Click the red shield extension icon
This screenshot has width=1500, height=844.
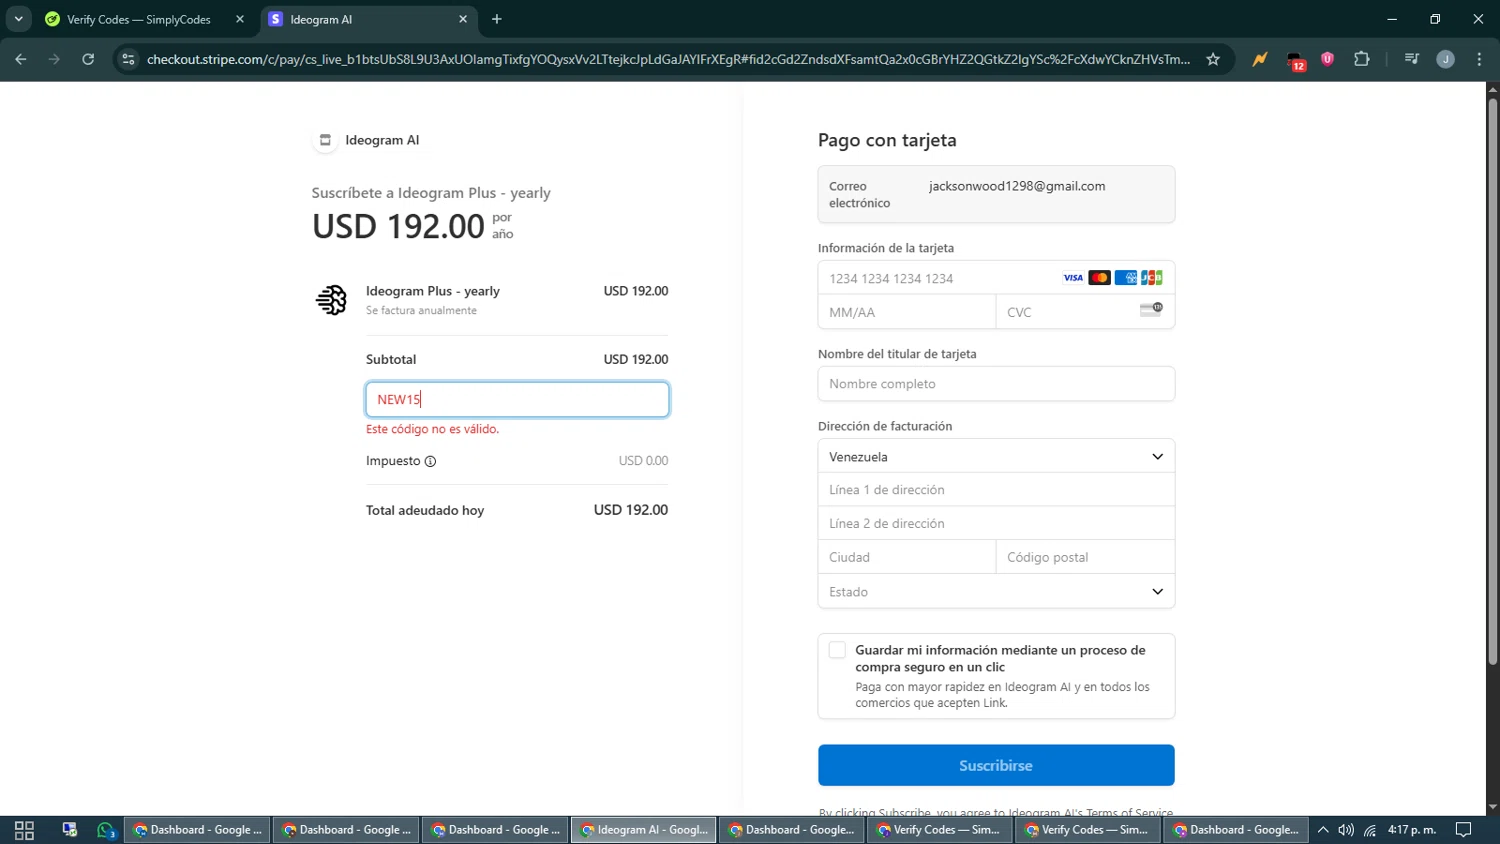tap(1327, 59)
